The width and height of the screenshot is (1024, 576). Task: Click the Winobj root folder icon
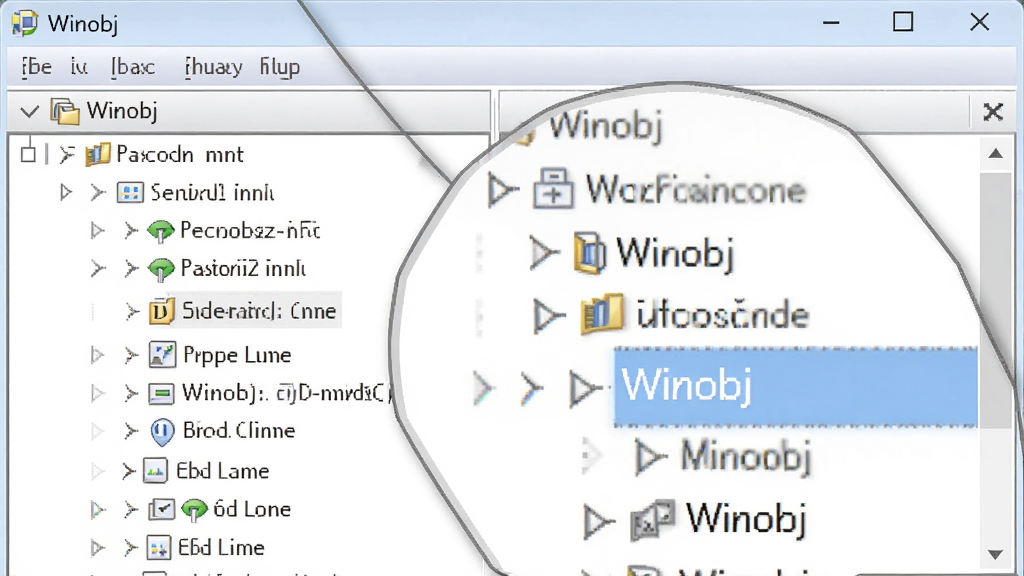[x=65, y=111]
